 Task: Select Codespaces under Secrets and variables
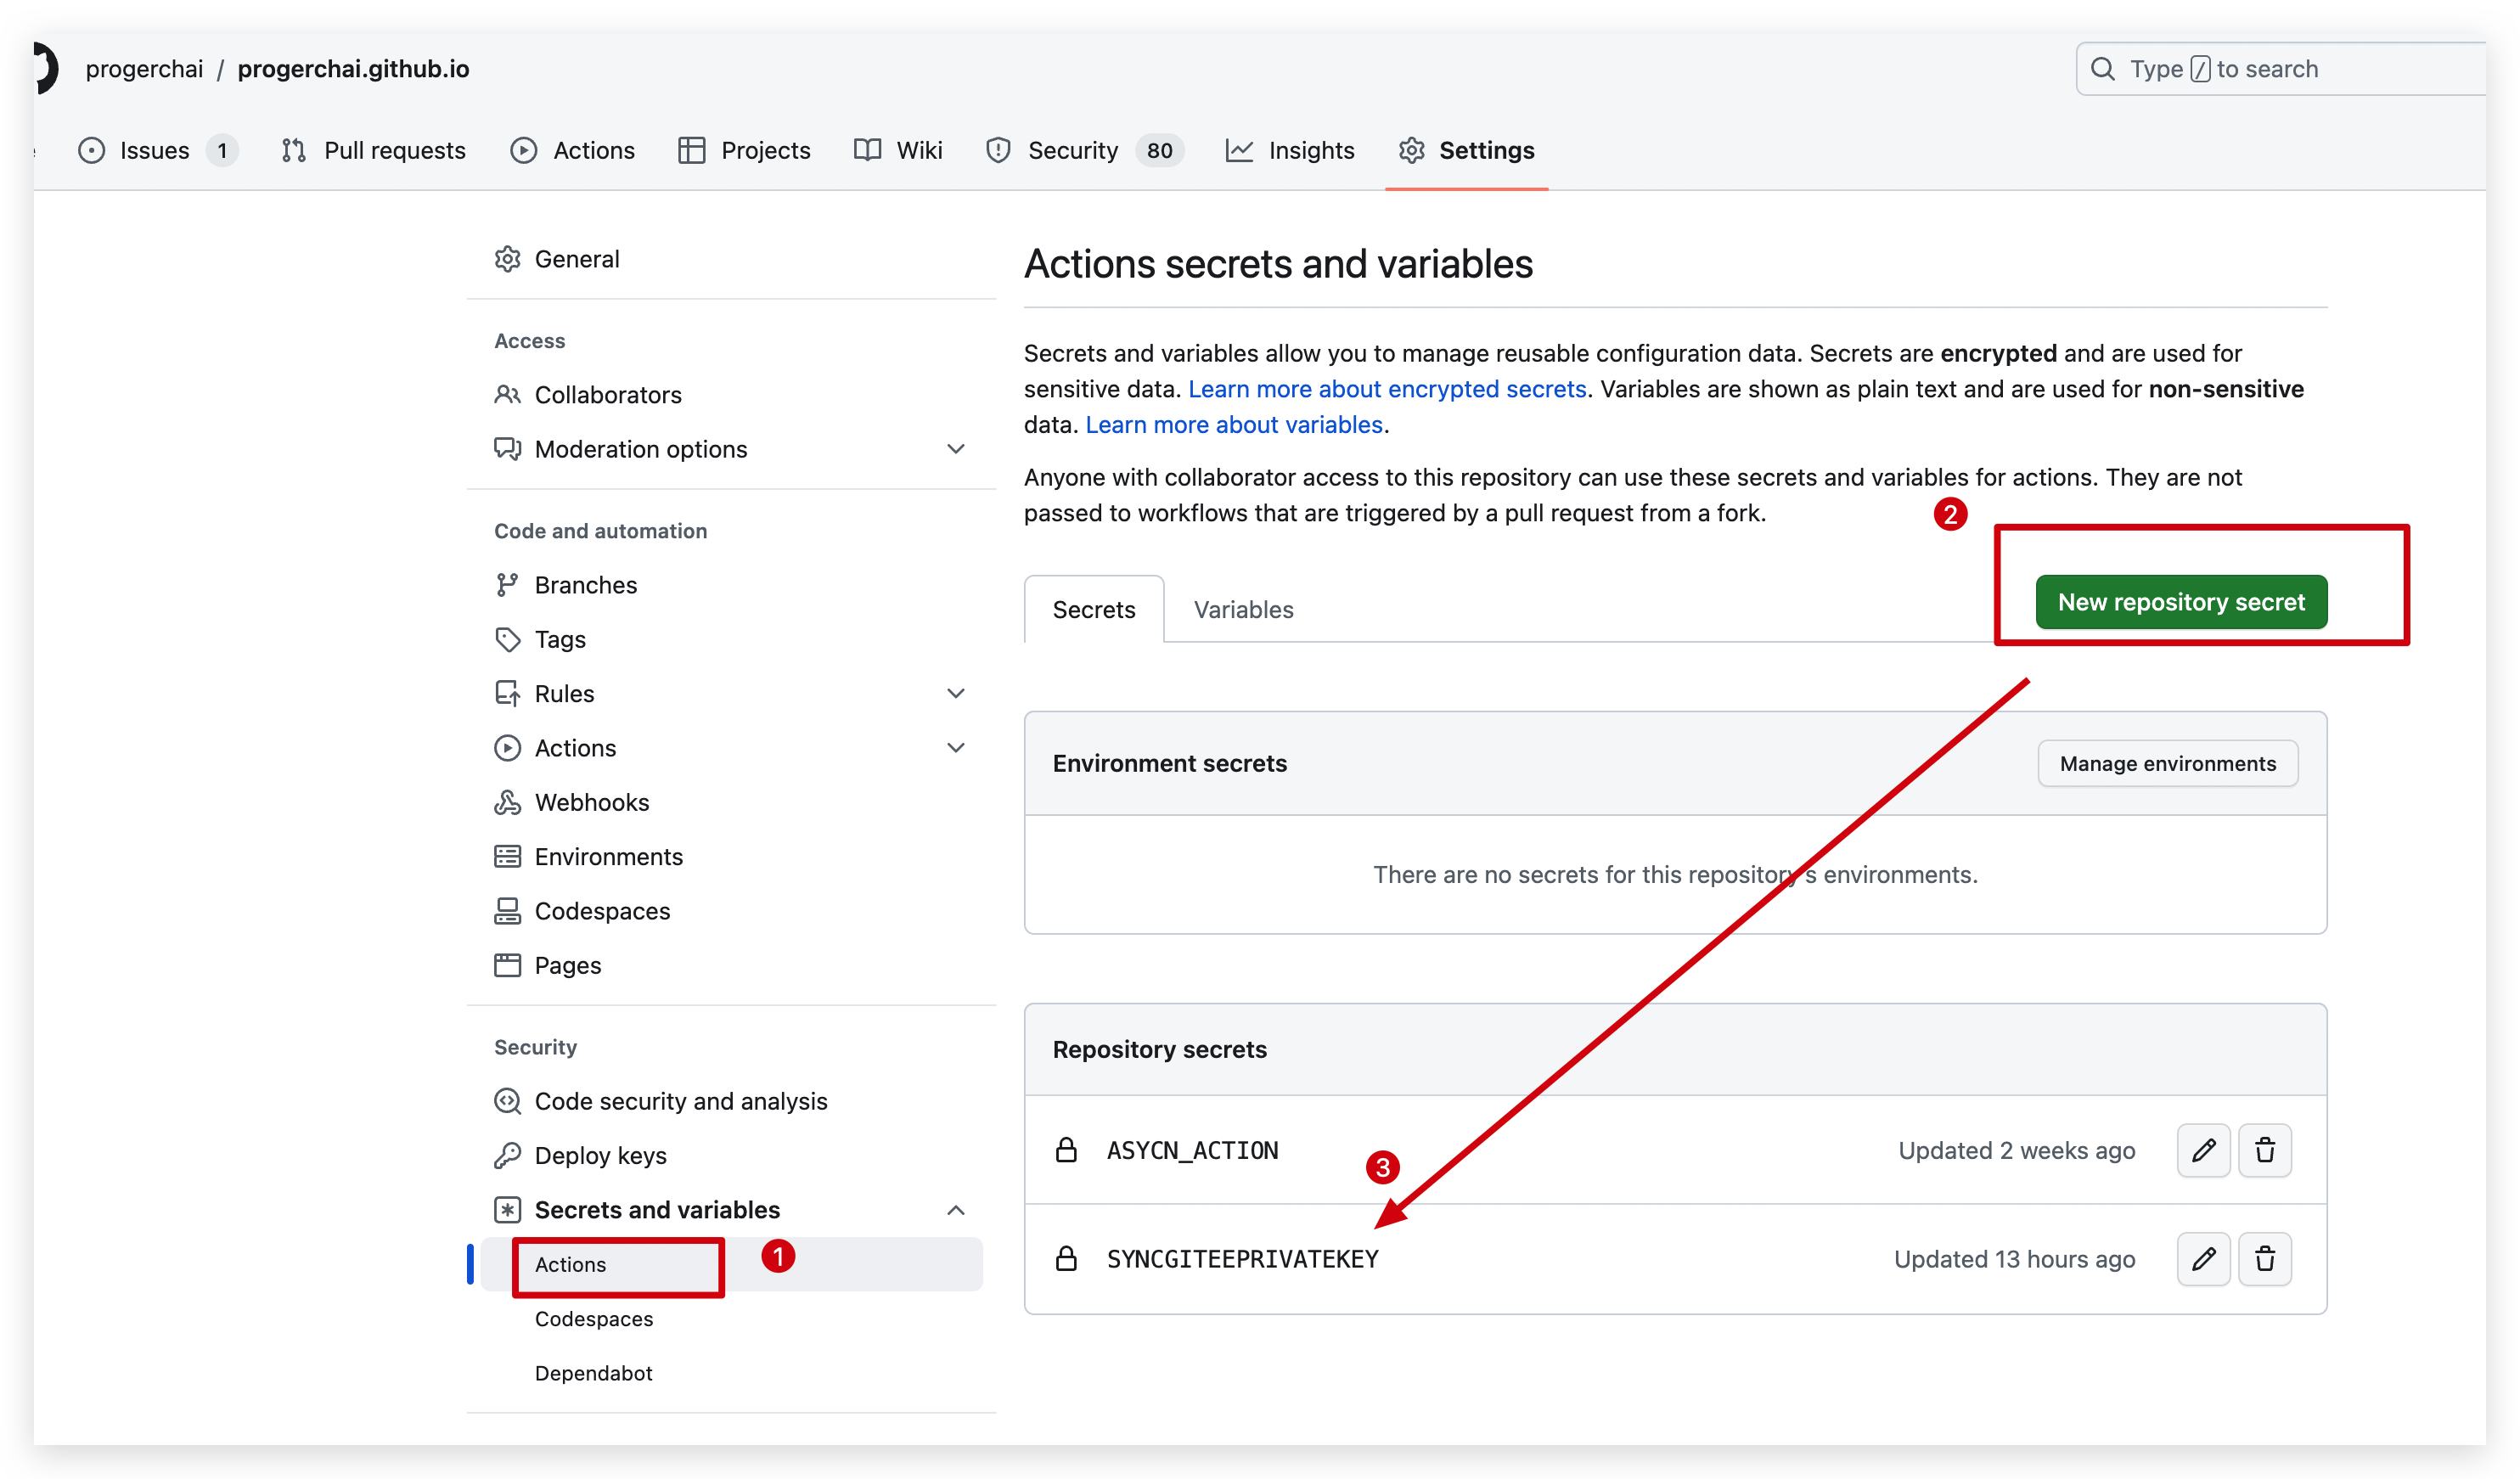[x=593, y=1319]
